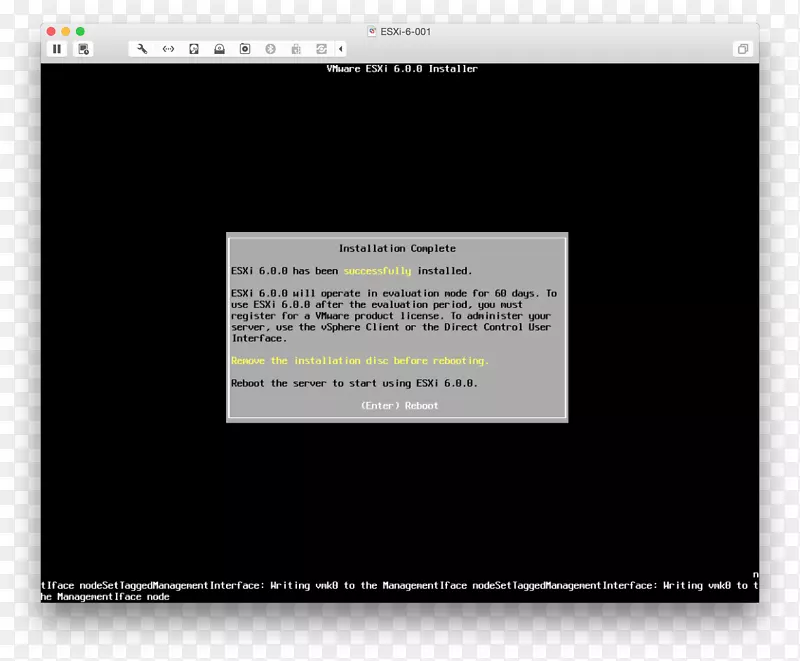Click the Installation Complete dialog header
This screenshot has width=800, height=661.
[x=398, y=247]
